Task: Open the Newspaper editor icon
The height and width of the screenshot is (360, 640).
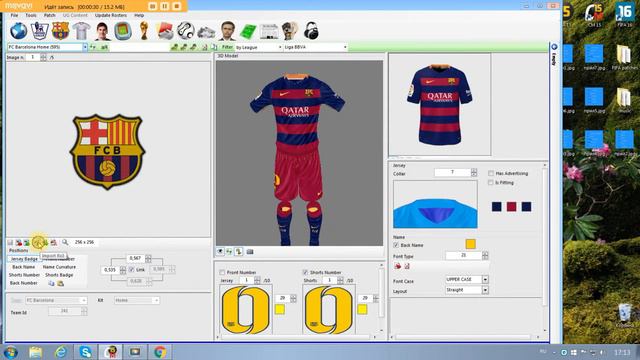Action: tap(269, 31)
